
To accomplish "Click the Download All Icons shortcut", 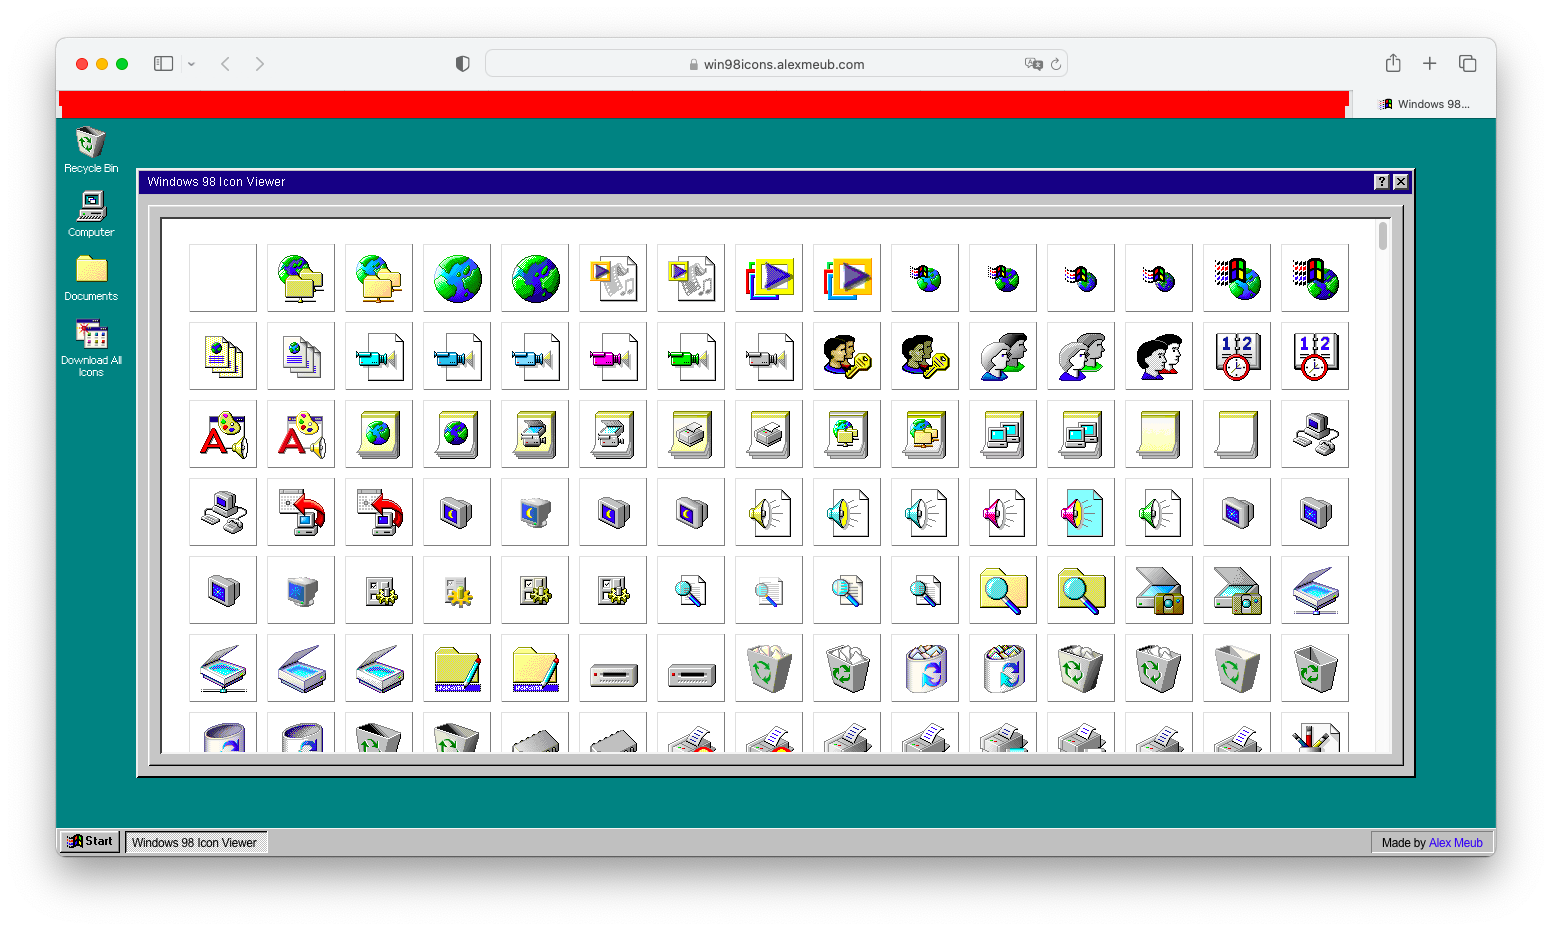I will tap(91, 347).
